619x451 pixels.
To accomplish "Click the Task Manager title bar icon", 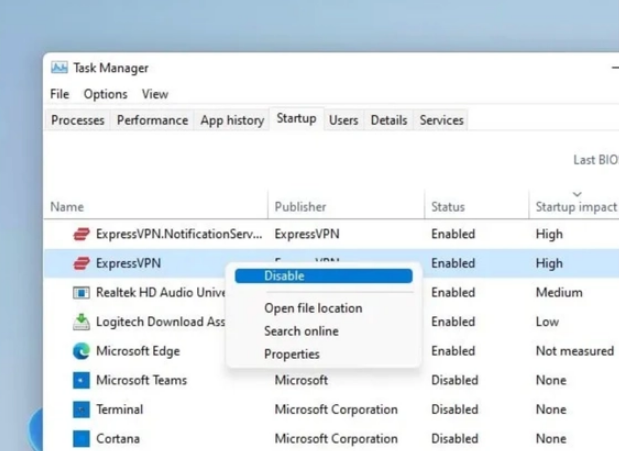I will tap(59, 68).
